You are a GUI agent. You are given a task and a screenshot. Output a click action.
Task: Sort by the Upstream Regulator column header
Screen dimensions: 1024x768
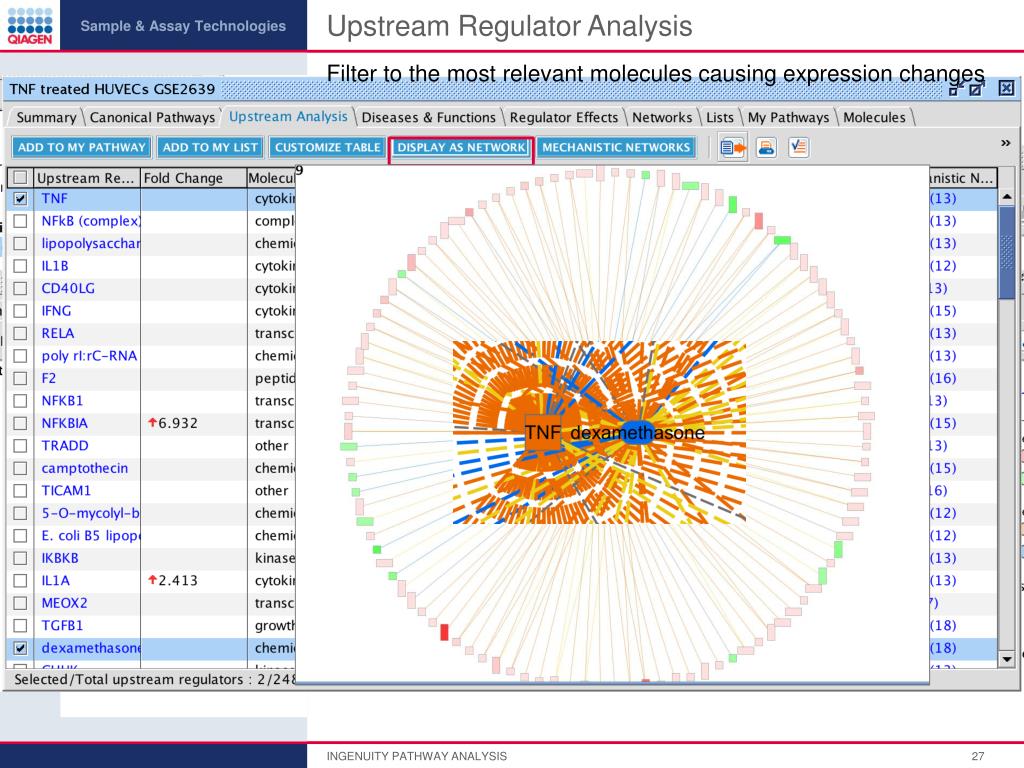click(x=87, y=178)
